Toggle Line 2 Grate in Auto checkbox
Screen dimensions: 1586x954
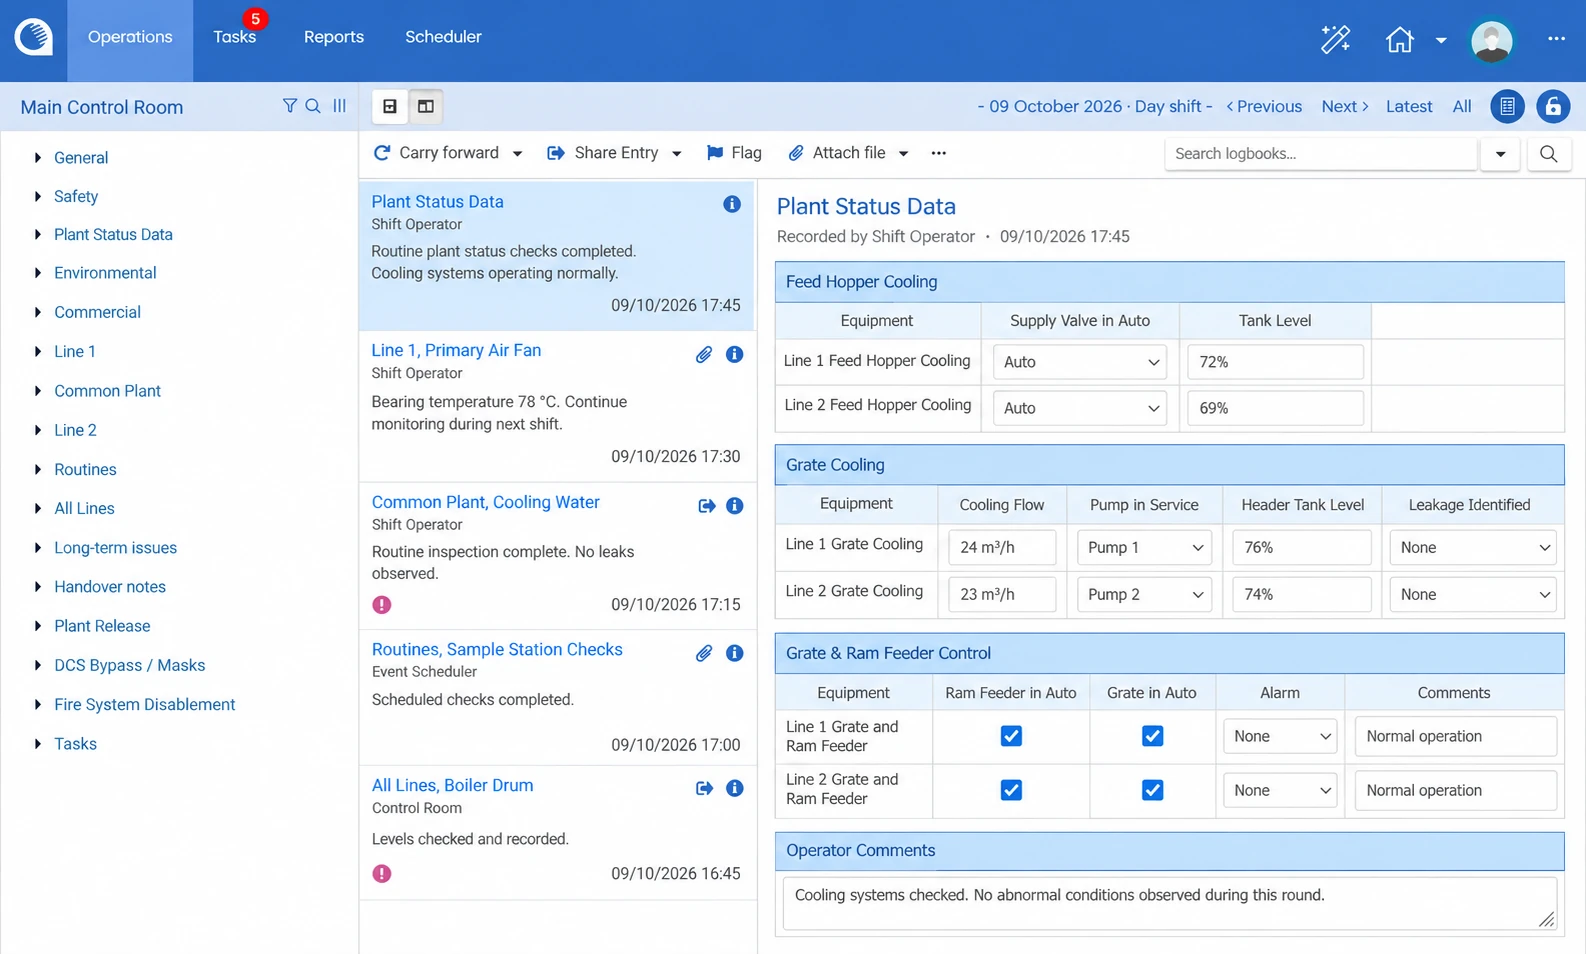1152,790
